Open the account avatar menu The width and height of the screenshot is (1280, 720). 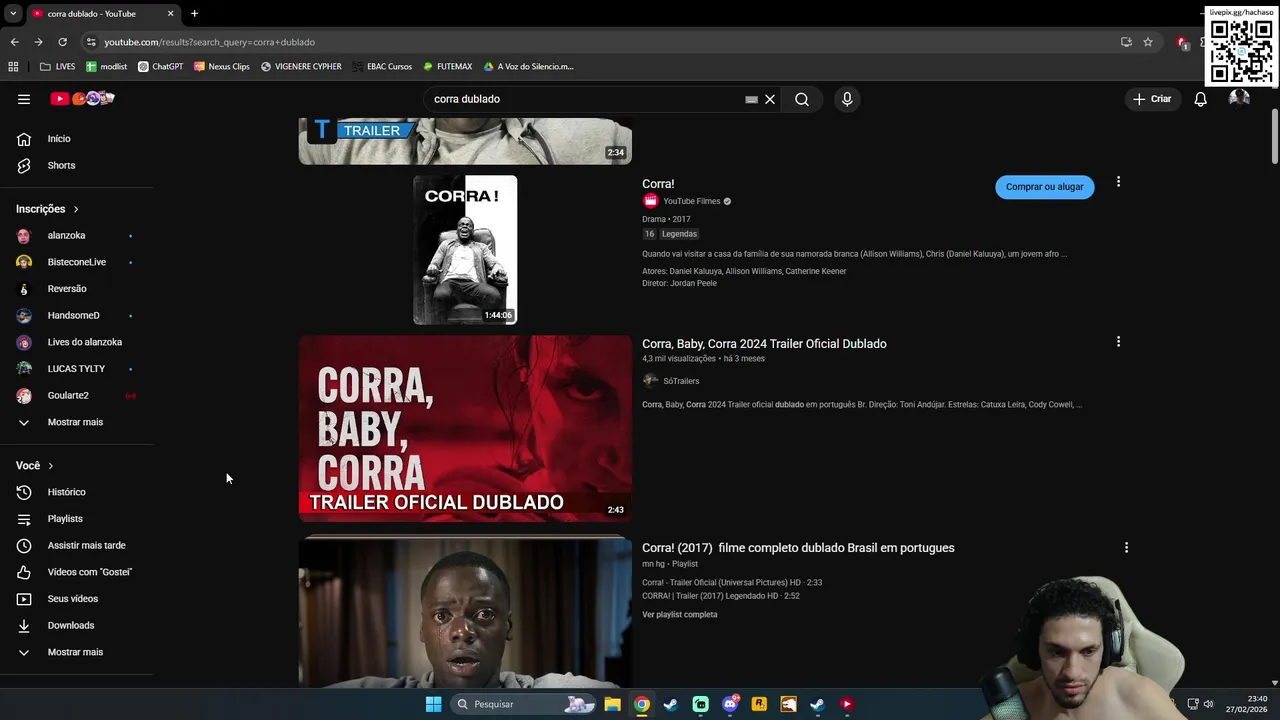coord(1239,98)
